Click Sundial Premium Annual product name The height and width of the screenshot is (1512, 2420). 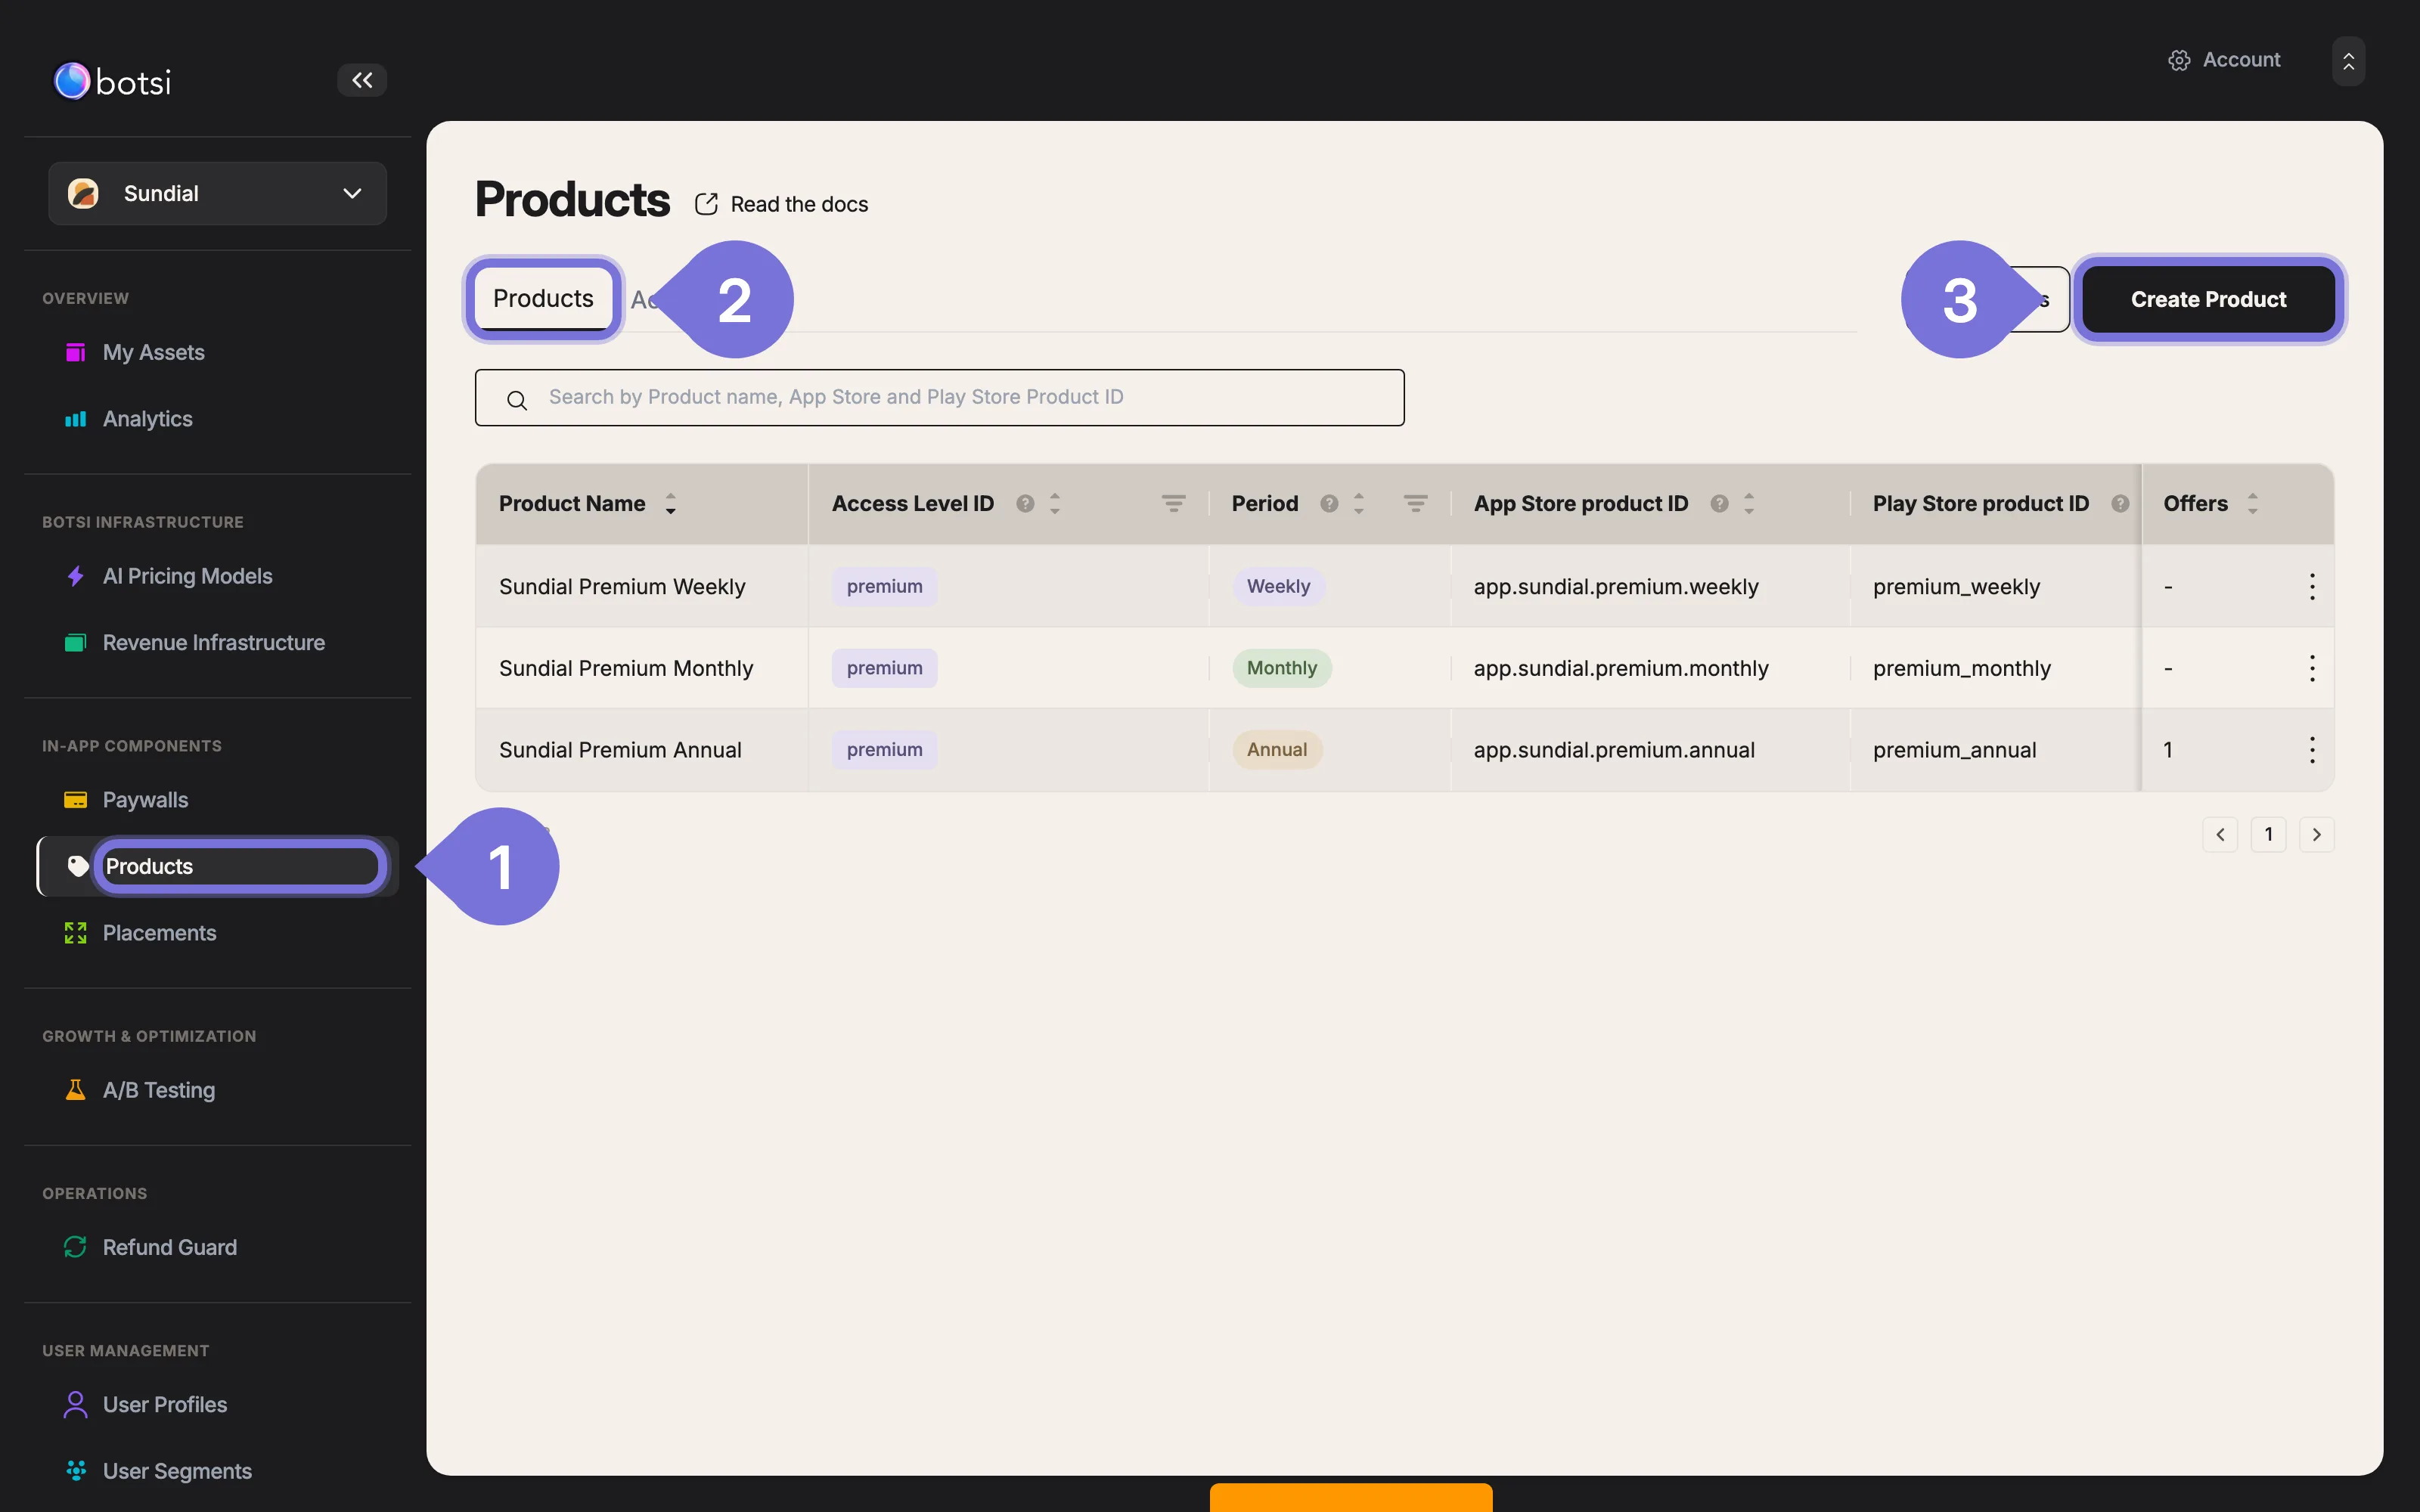(x=620, y=750)
